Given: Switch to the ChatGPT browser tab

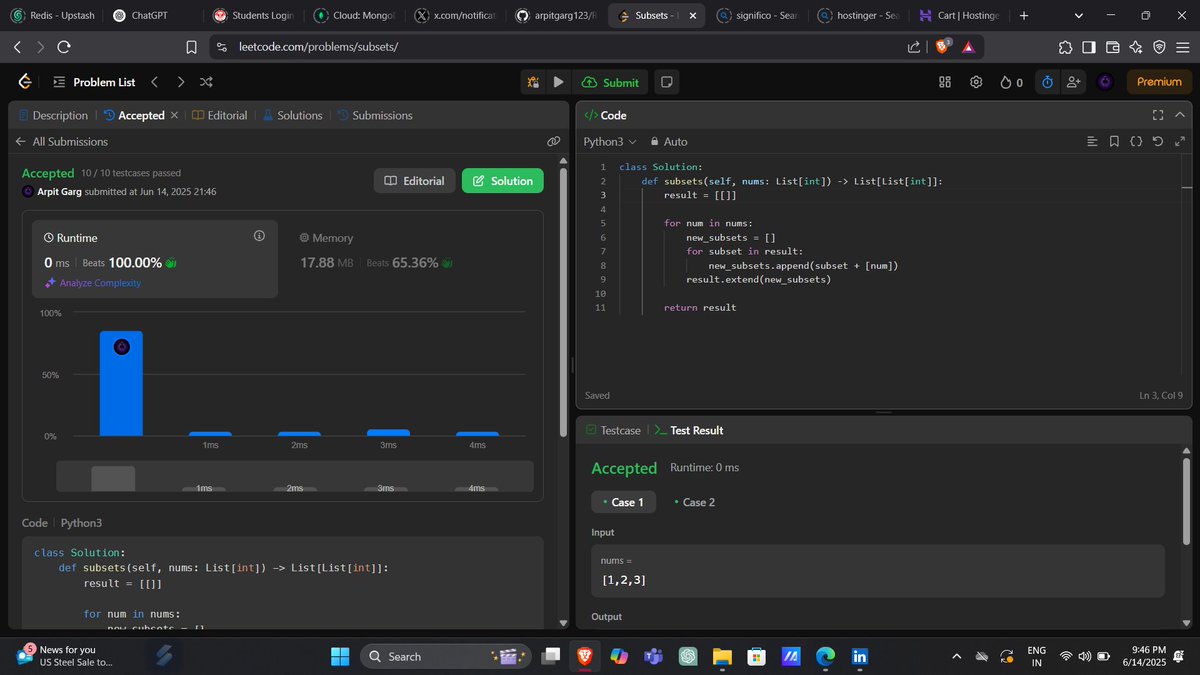Looking at the screenshot, I should click(x=148, y=16).
